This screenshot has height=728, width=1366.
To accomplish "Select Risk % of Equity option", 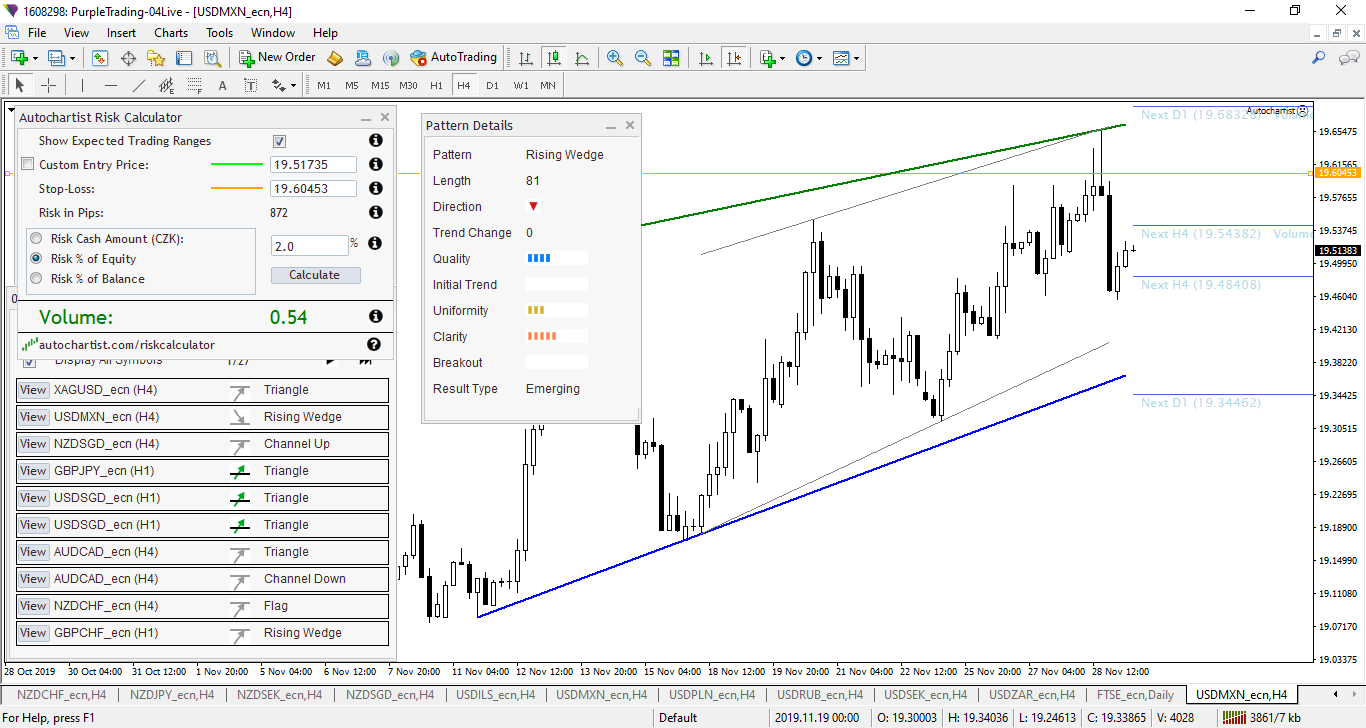I will point(37,259).
